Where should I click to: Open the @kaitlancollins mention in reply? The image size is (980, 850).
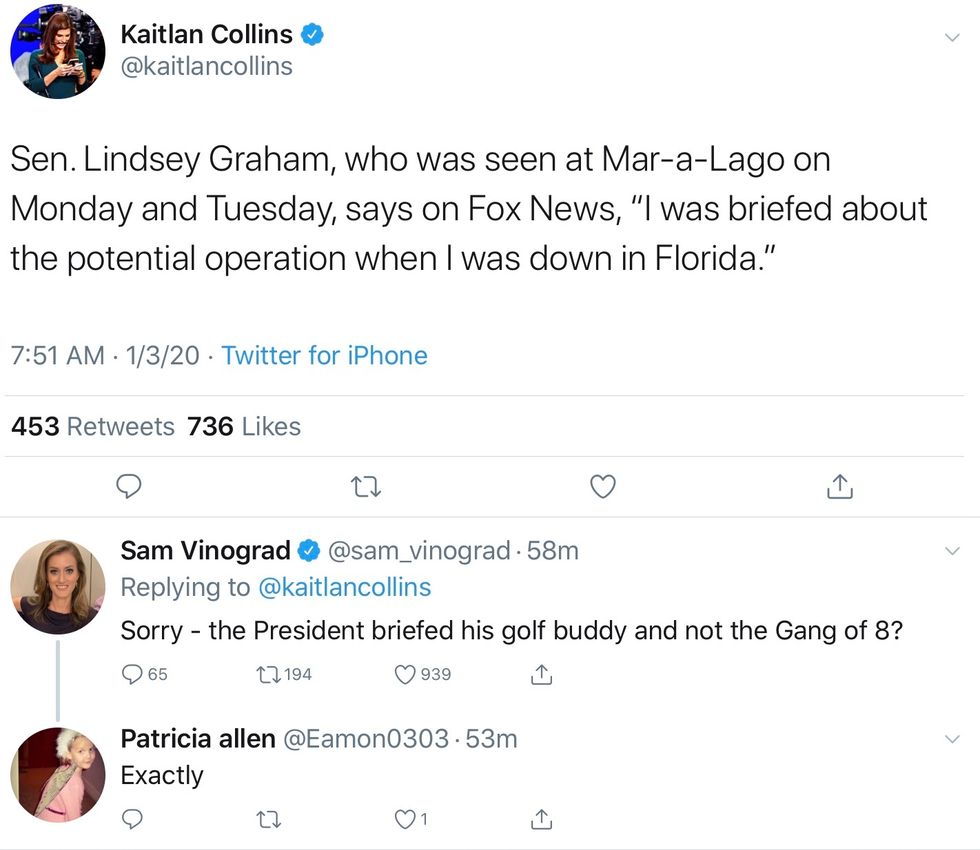coord(345,587)
